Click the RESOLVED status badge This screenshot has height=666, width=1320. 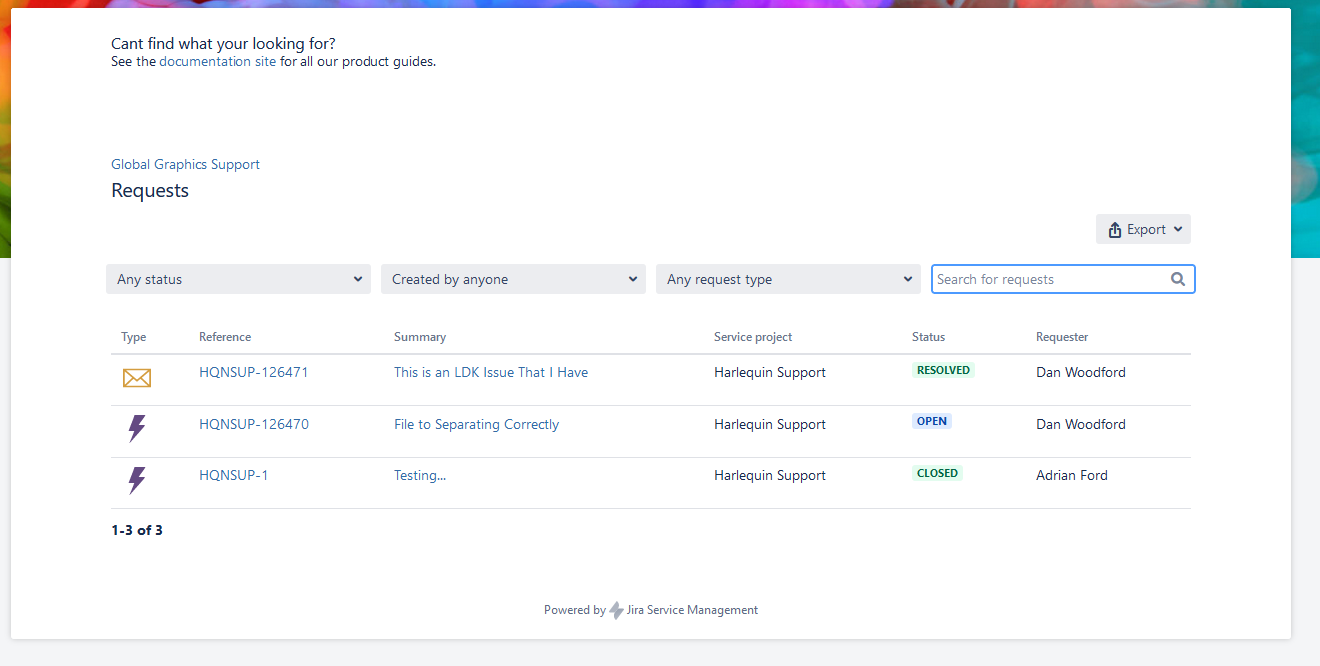(x=943, y=370)
